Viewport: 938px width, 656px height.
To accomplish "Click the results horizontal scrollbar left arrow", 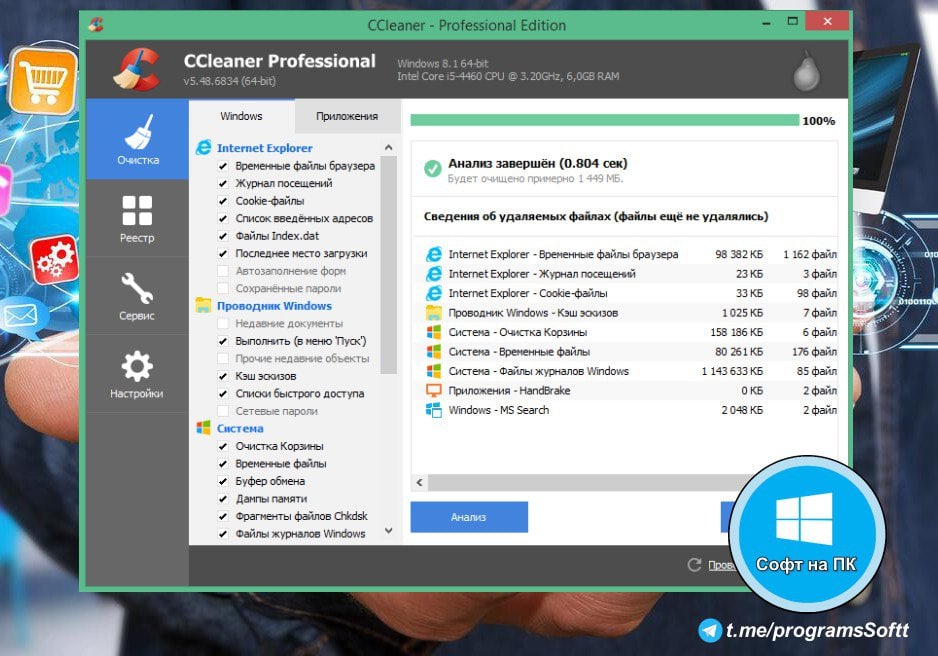I will pyautogui.click(x=420, y=482).
